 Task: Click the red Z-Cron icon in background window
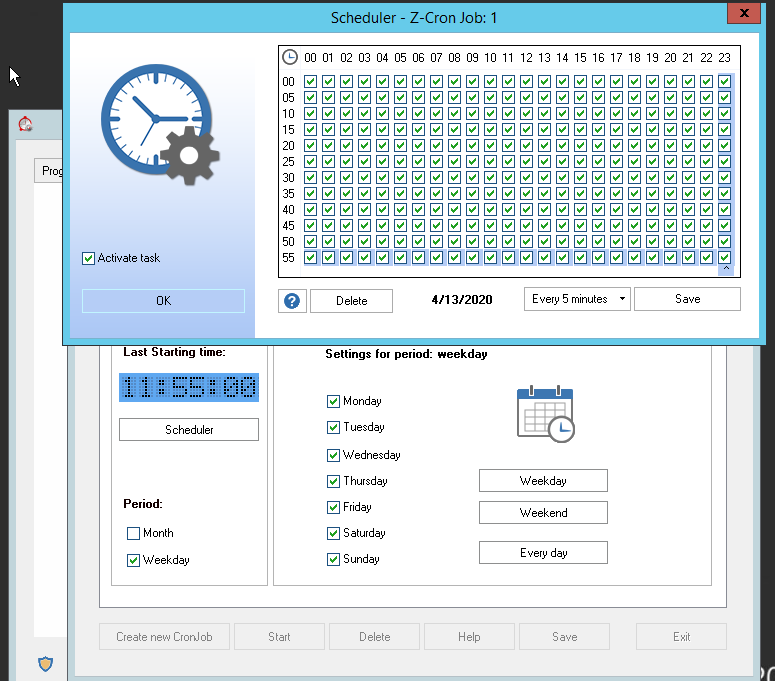point(25,124)
